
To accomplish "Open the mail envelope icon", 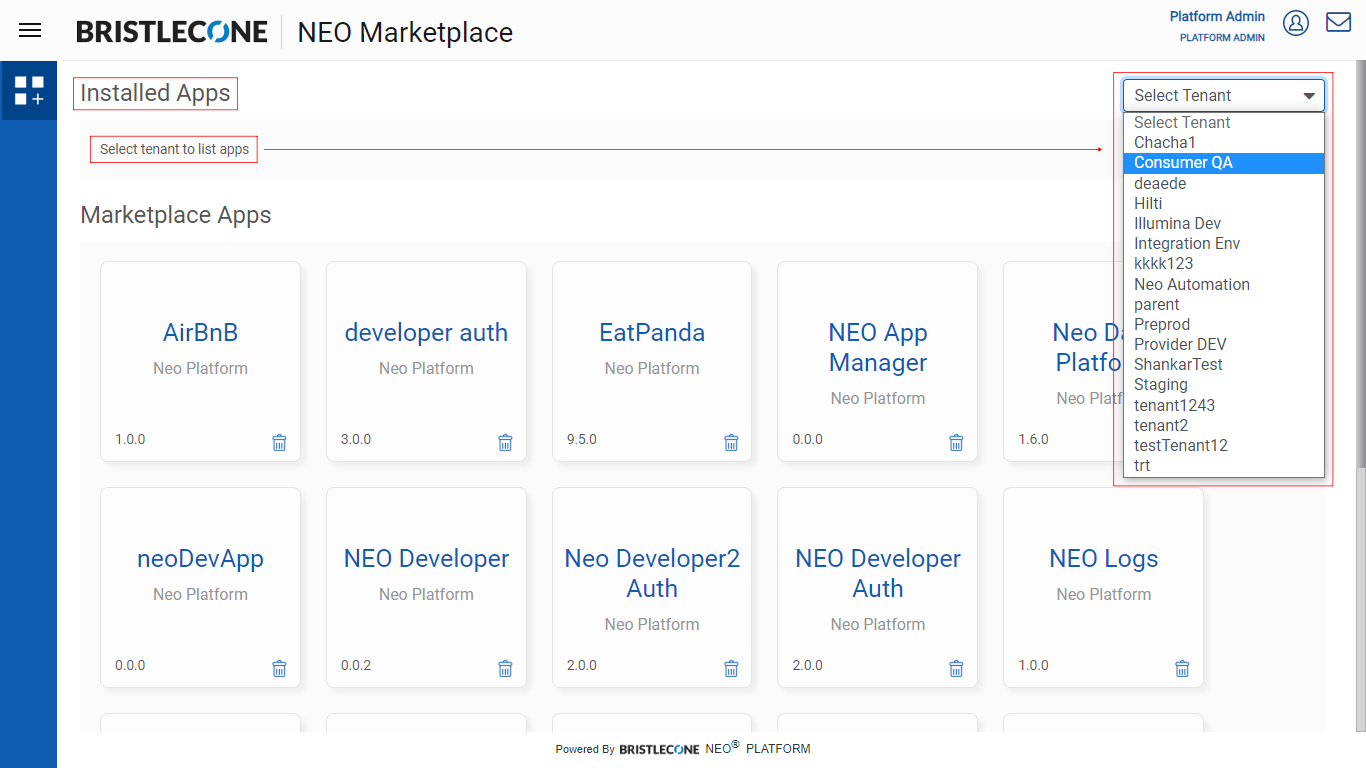I will (1338, 22).
